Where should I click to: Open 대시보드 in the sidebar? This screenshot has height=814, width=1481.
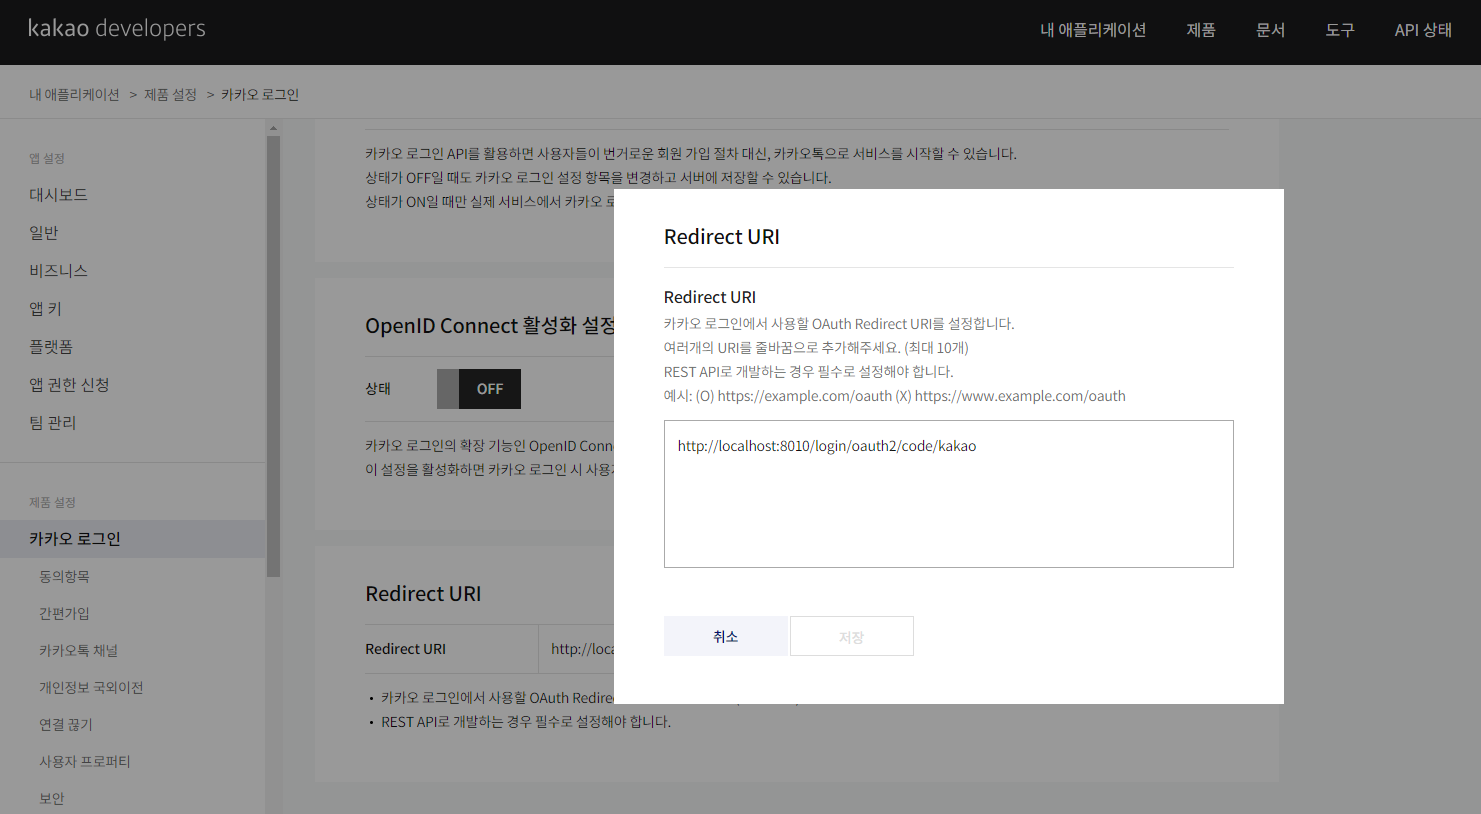click(x=58, y=195)
